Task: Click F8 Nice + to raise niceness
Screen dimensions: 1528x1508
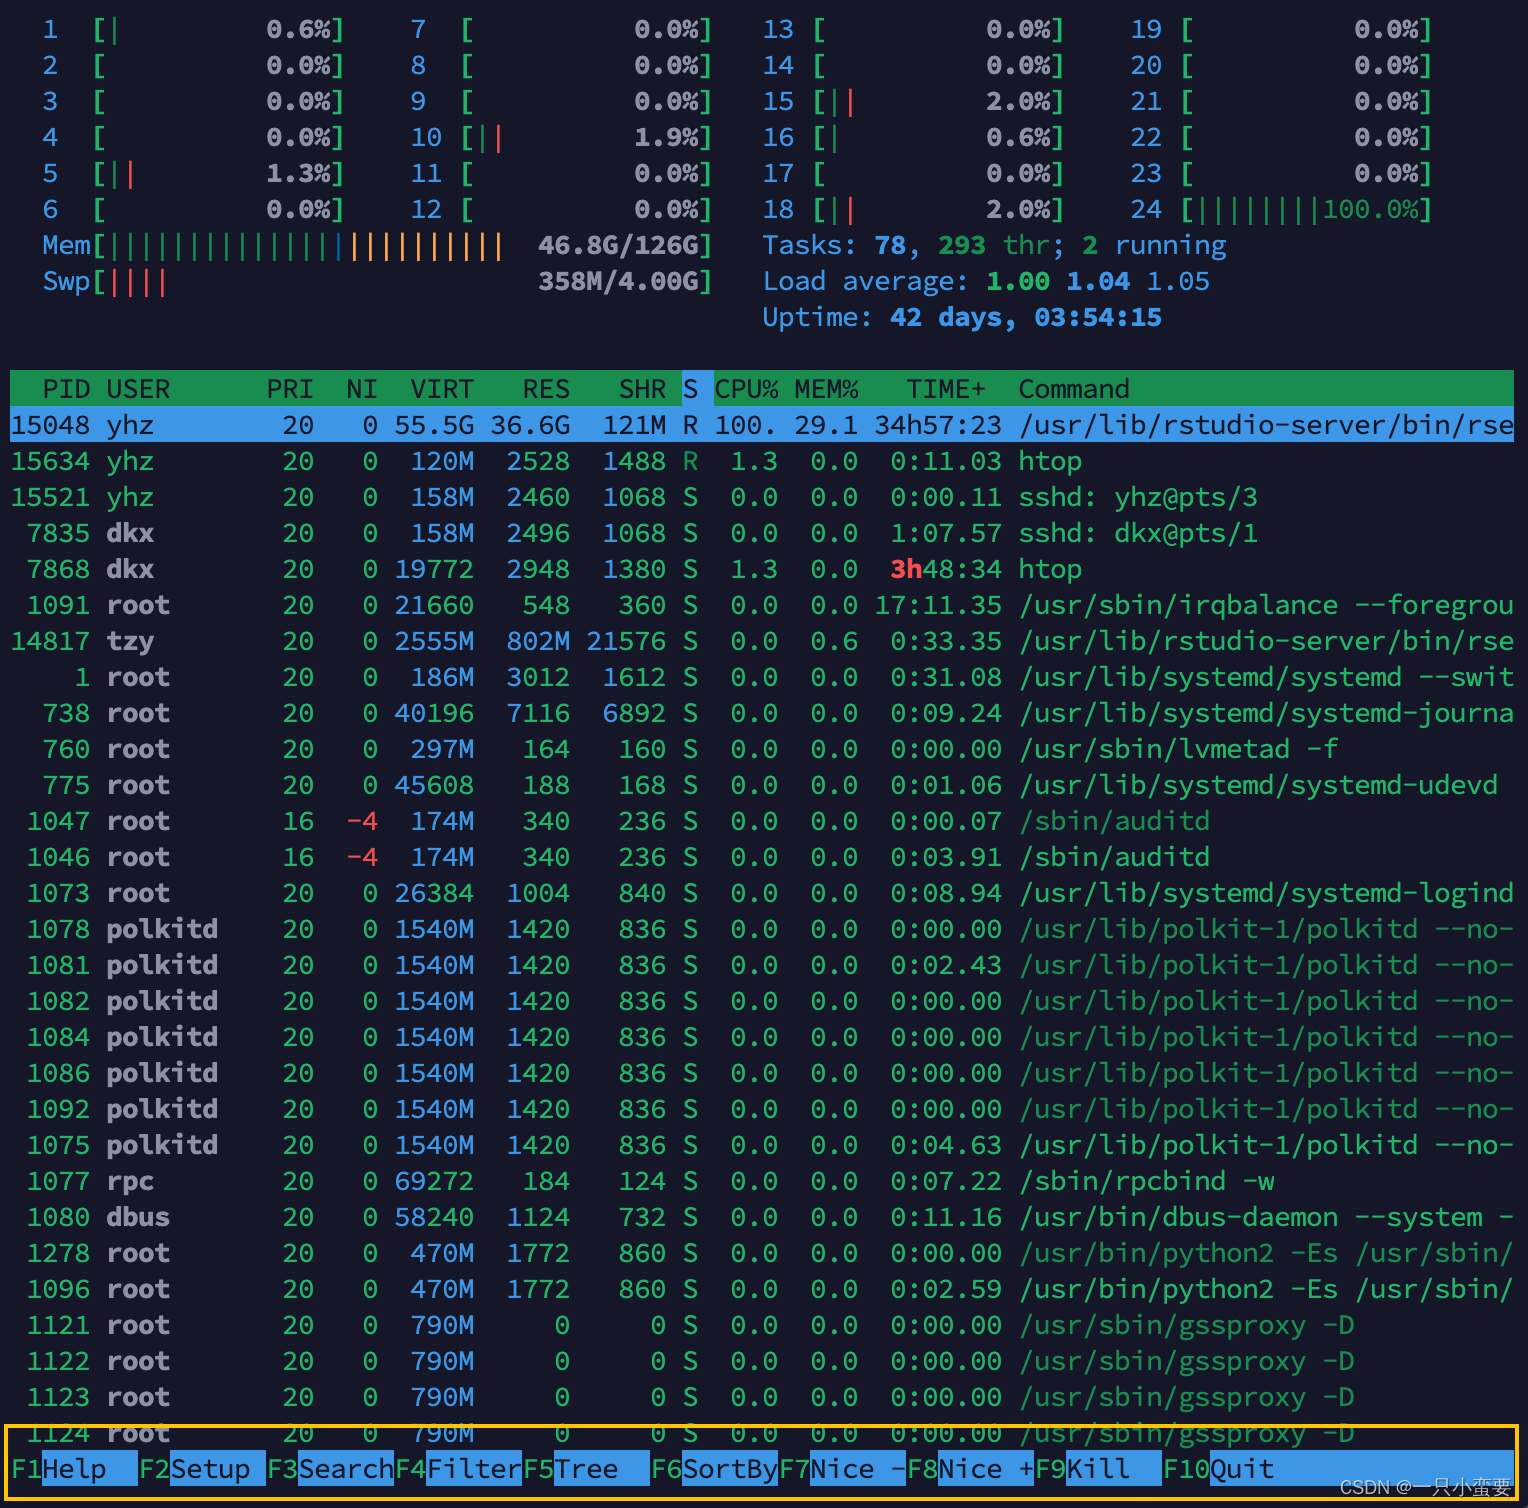Action: pyautogui.click(x=970, y=1469)
